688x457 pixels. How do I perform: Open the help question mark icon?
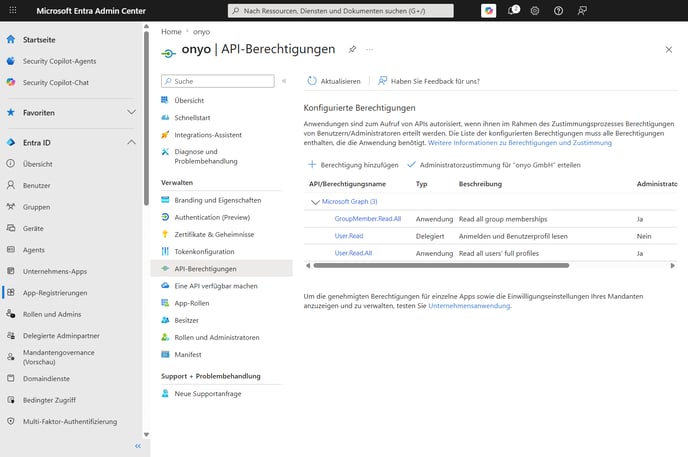pos(558,11)
